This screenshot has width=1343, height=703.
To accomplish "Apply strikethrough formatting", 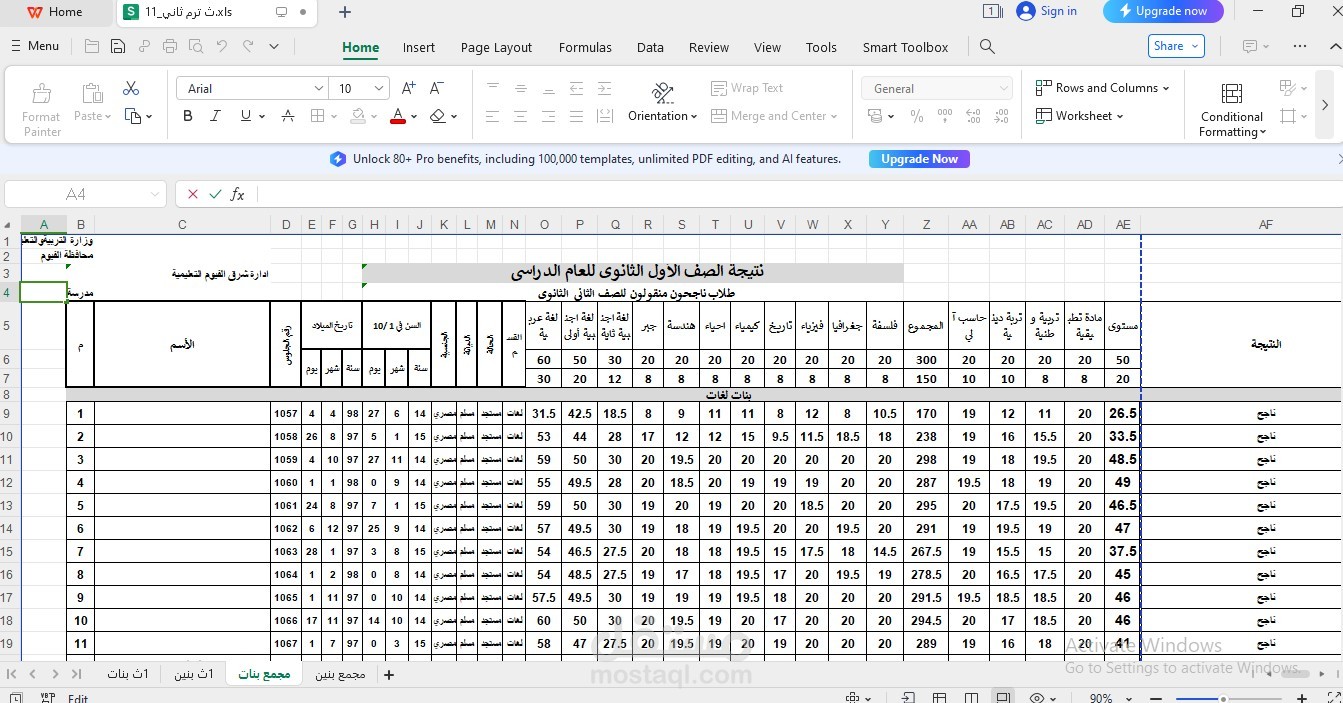I will click(x=288, y=116).
